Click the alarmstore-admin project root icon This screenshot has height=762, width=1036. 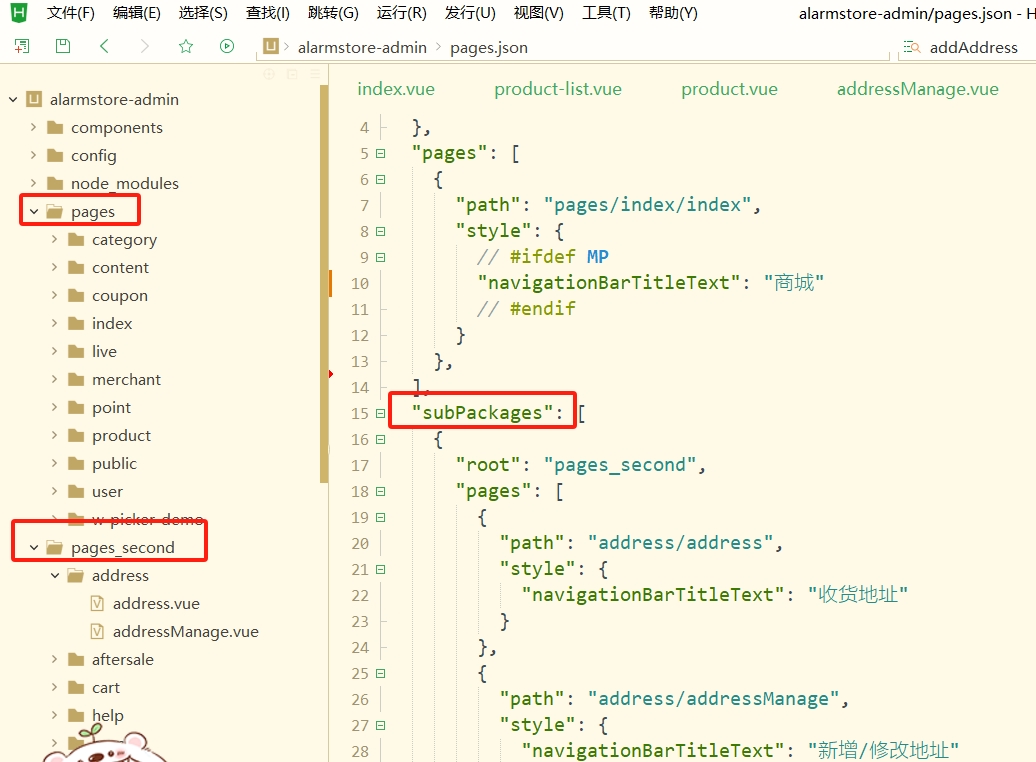point(34,99)
